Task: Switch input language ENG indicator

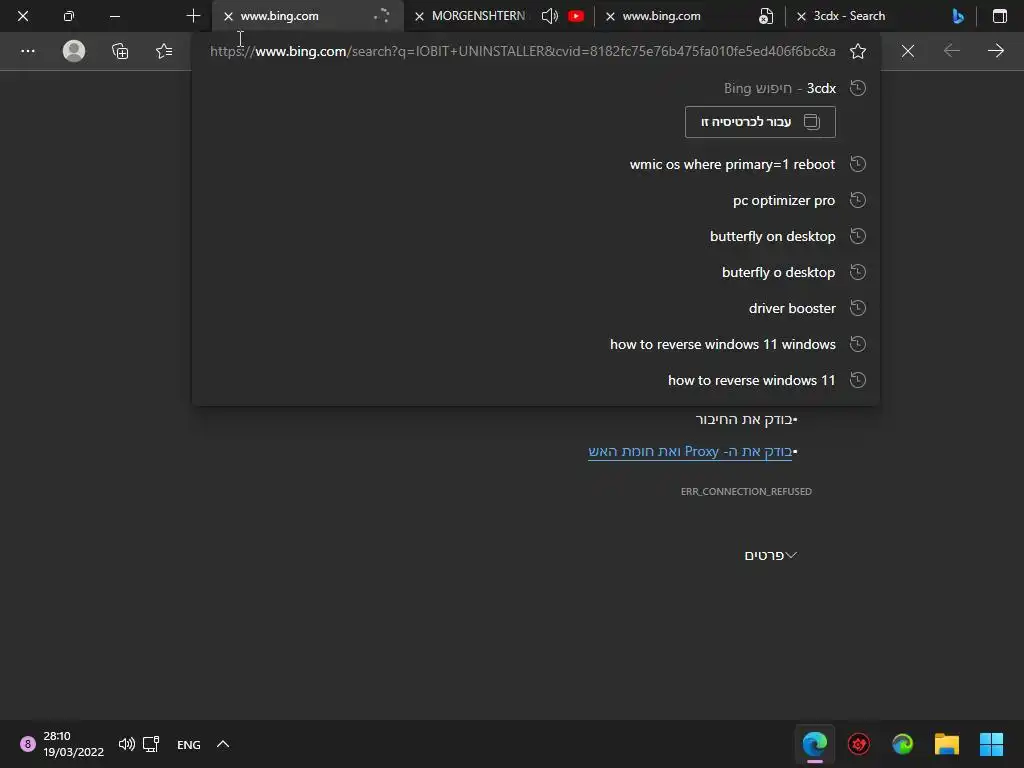Action: 189,744
